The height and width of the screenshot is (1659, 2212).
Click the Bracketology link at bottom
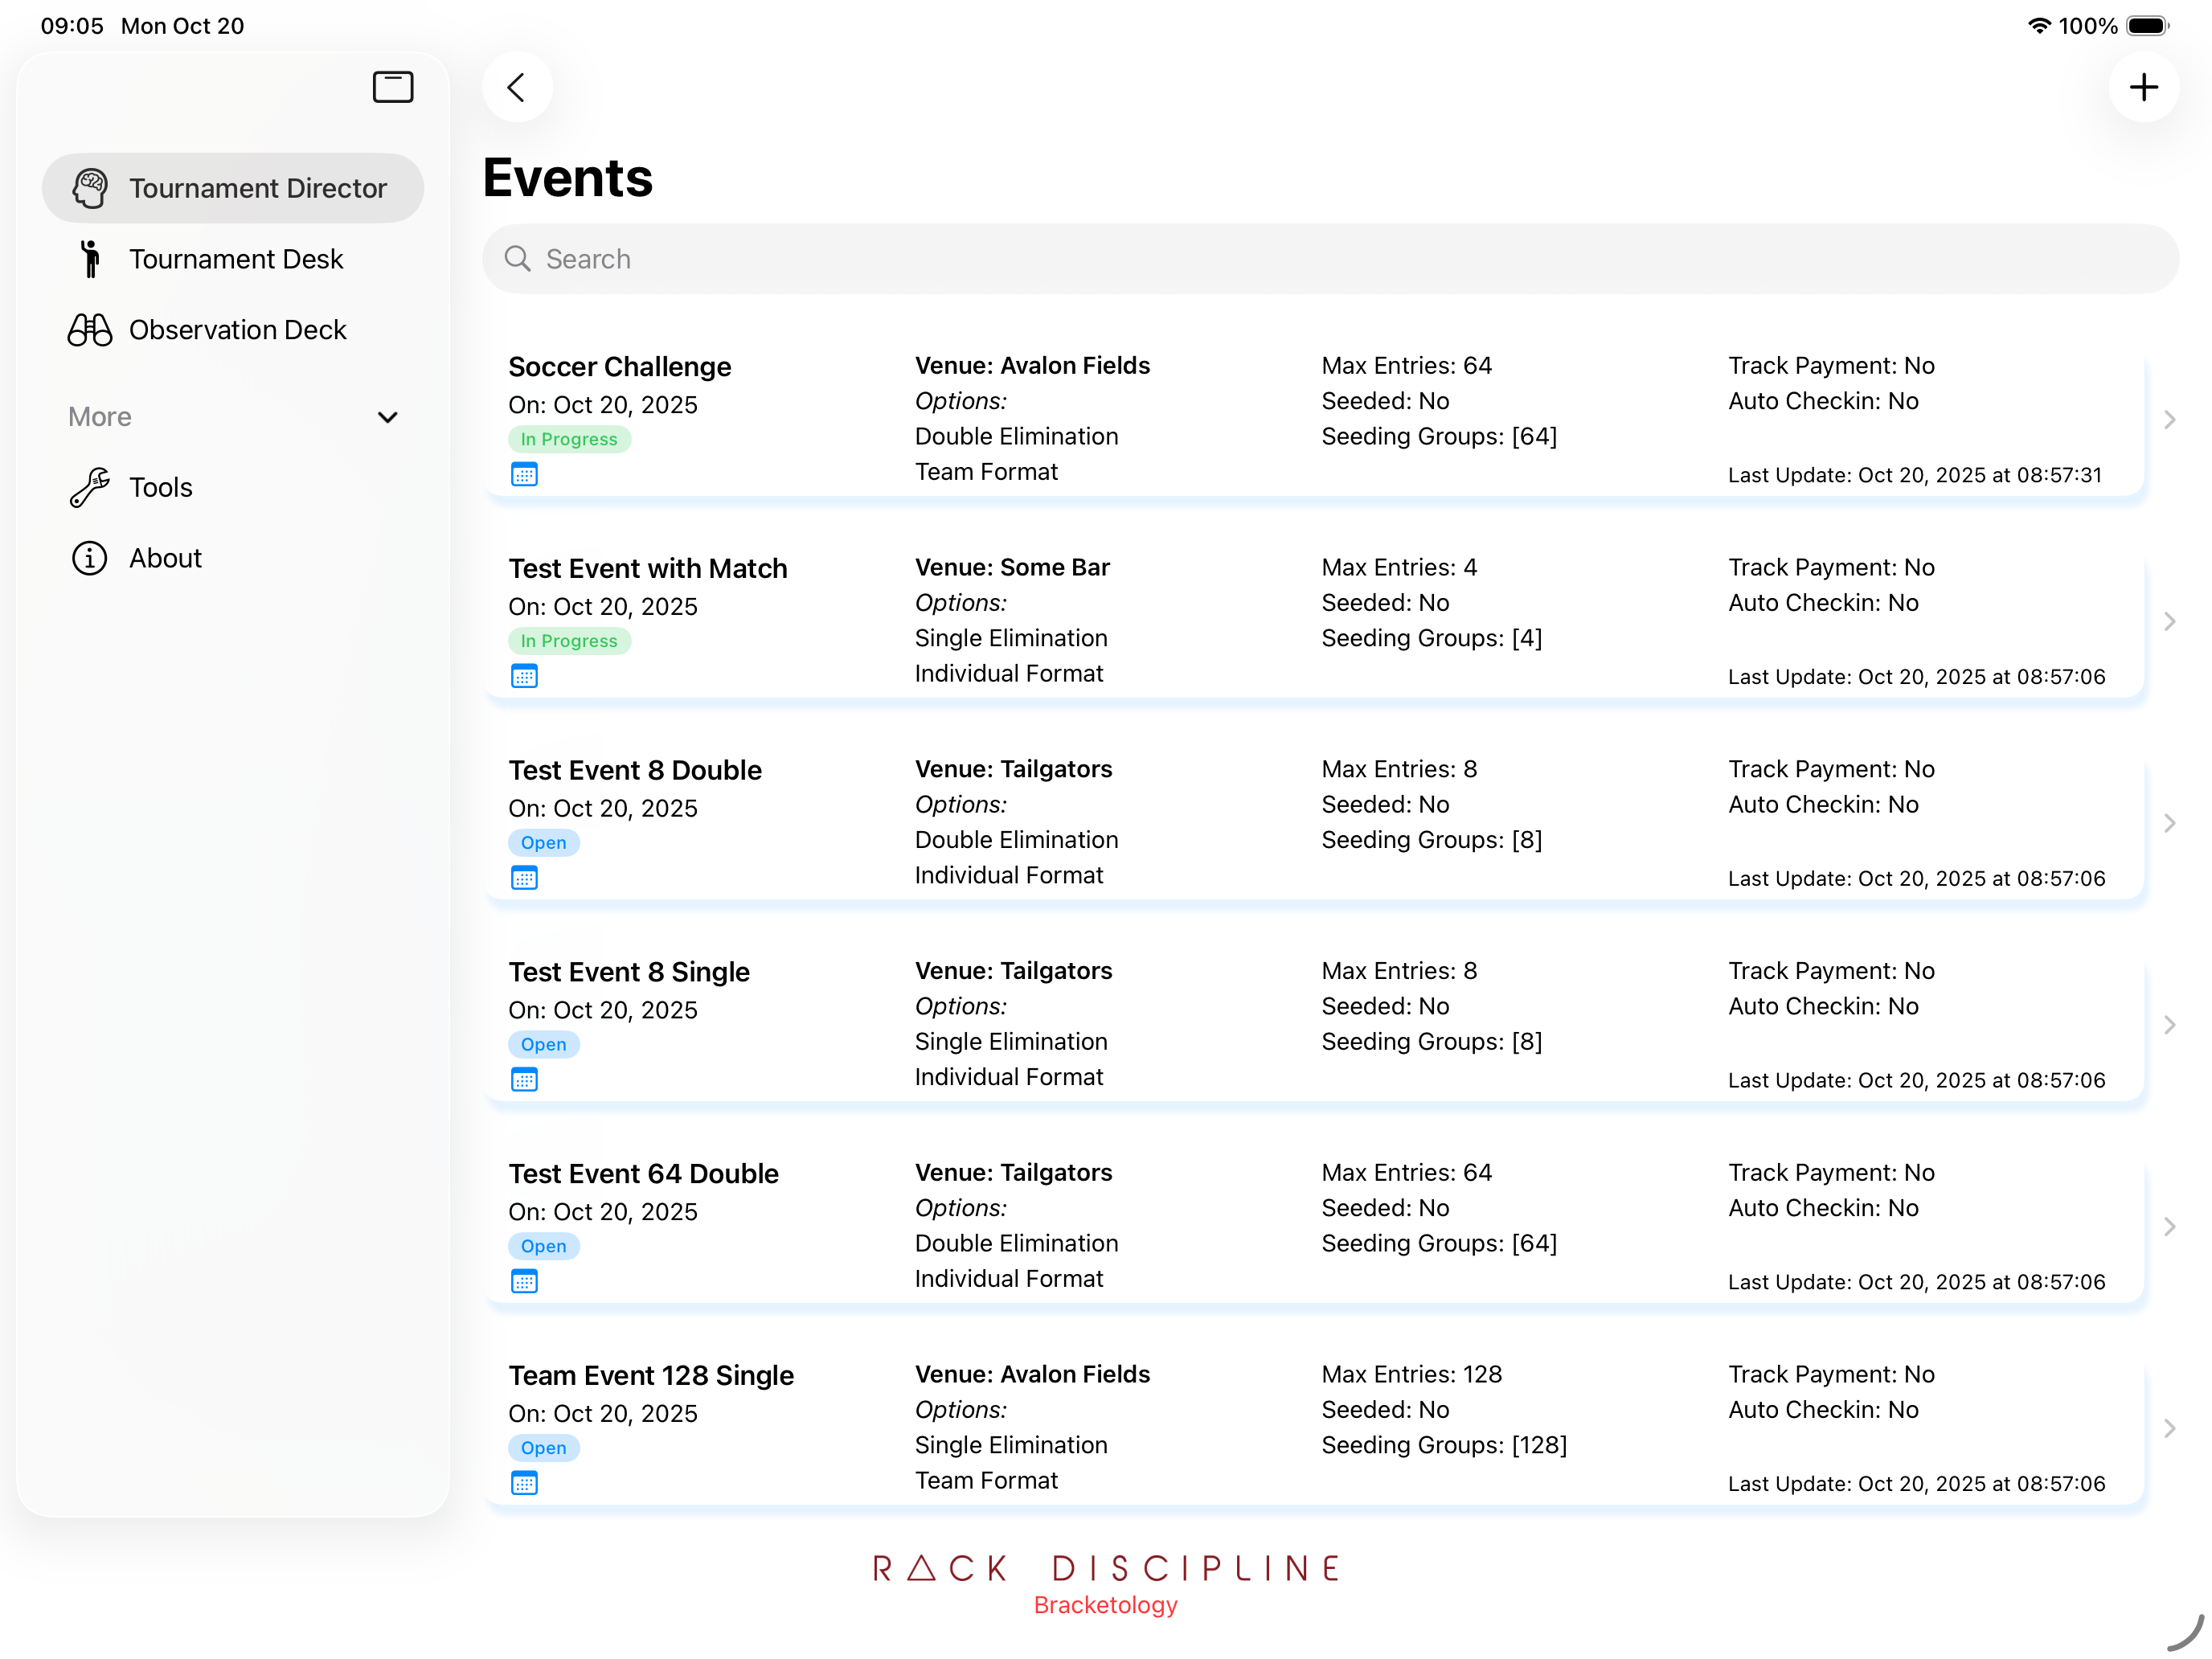[x=1105, y=1604]
